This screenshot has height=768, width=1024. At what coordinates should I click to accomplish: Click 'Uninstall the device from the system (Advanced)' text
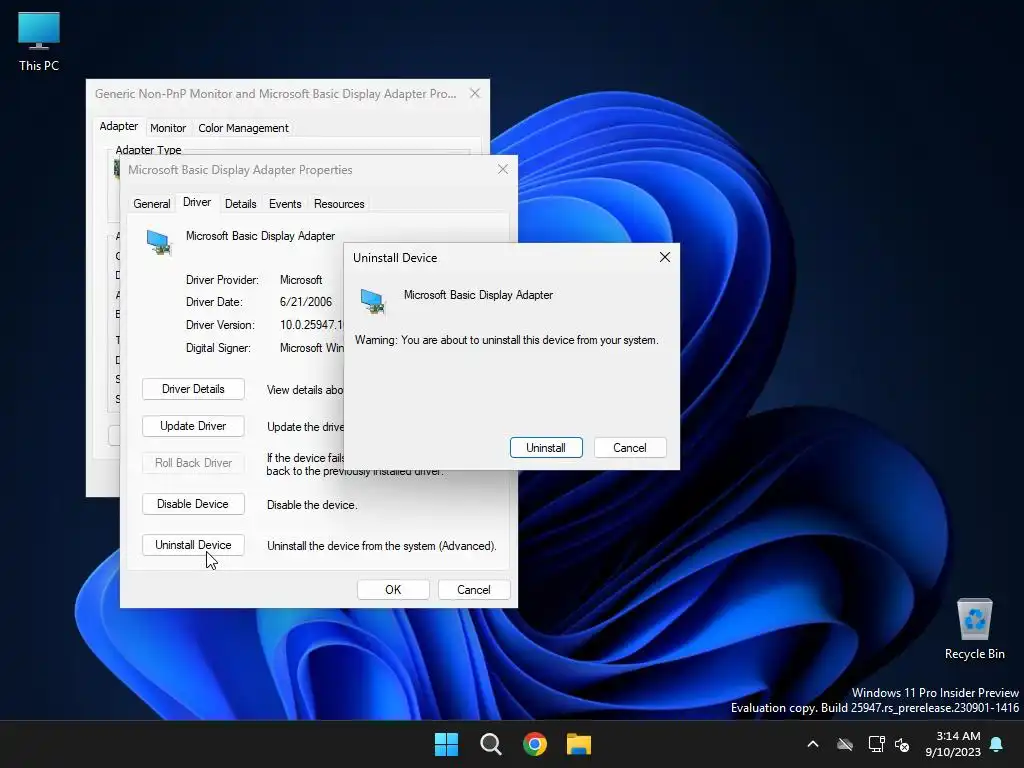[x=381, y=546]
